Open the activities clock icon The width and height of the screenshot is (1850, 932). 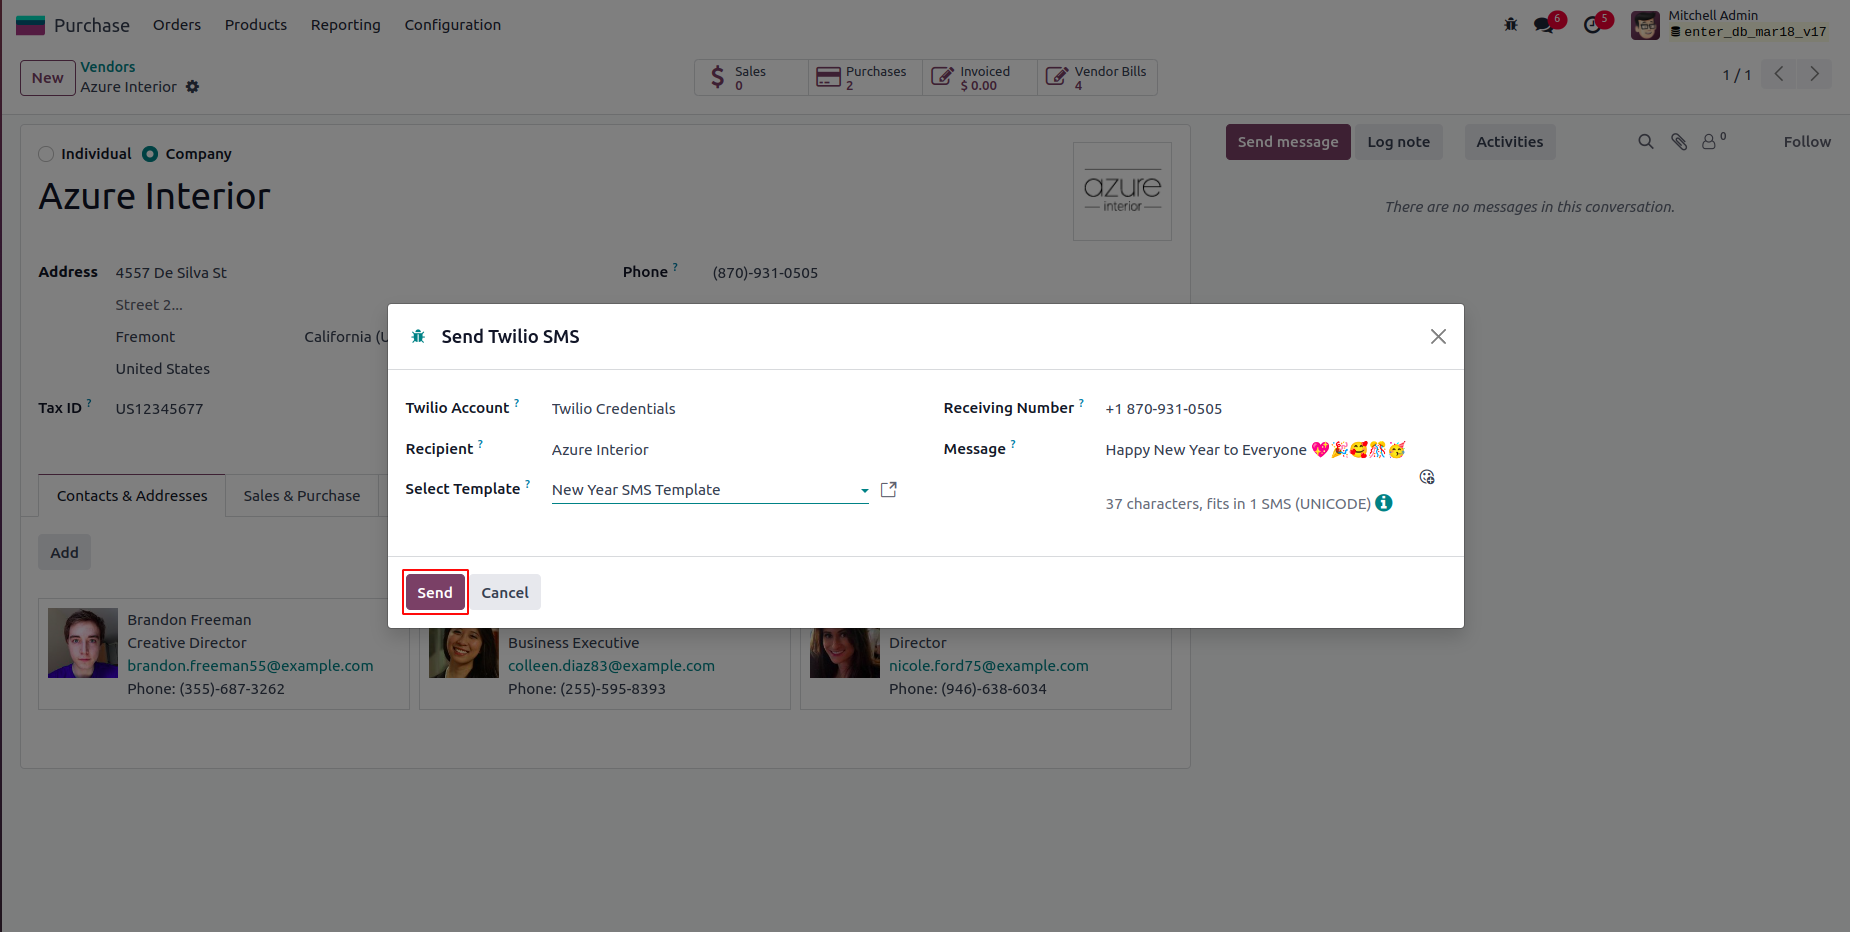tap(1593, 24)
